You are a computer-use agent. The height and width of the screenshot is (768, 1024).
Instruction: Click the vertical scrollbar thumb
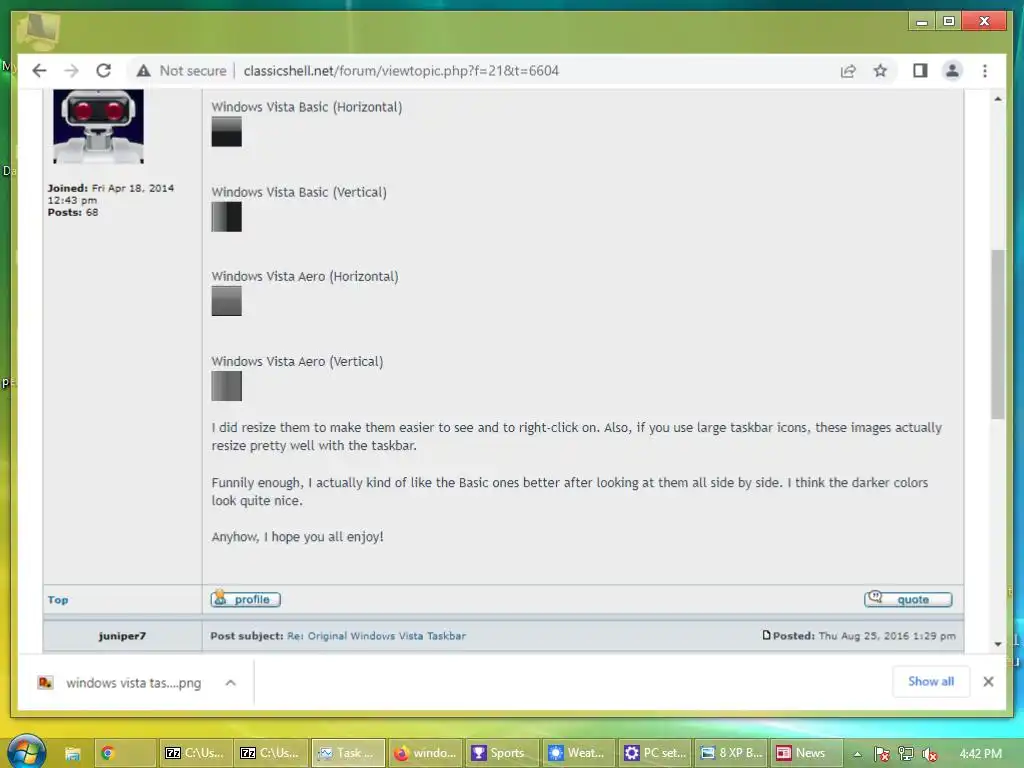pyautogui.click(x=997, y=334)
